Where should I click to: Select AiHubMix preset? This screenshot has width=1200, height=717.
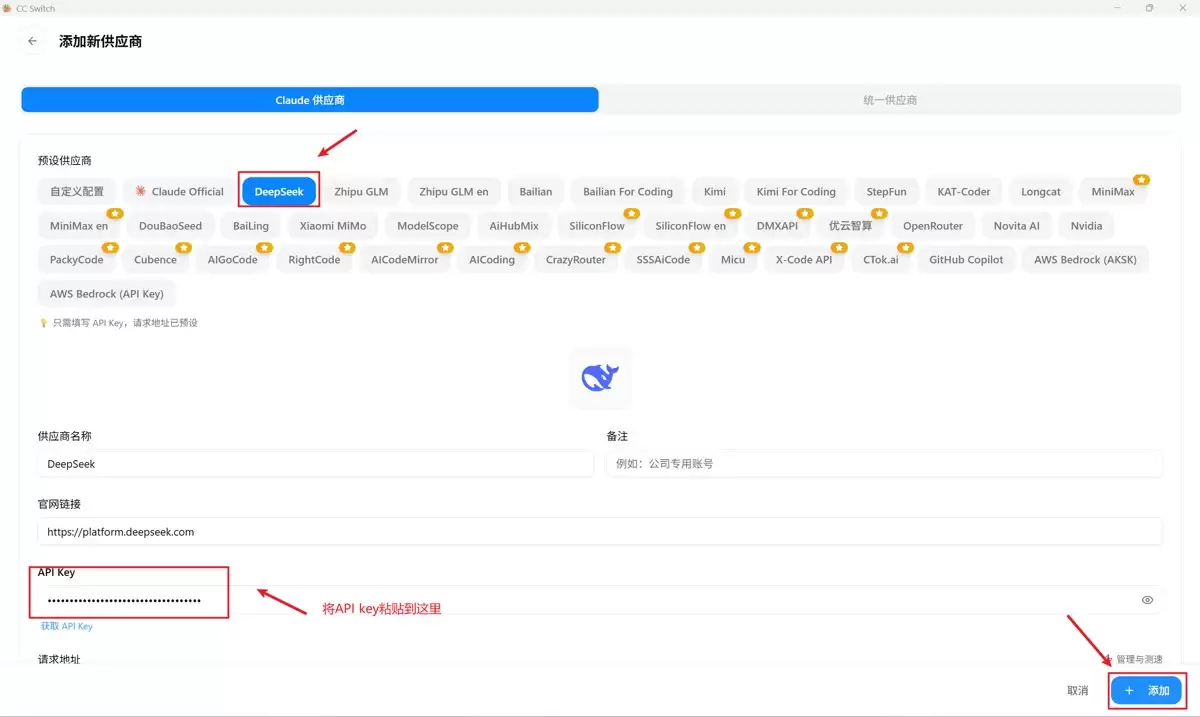pos(514,226)
